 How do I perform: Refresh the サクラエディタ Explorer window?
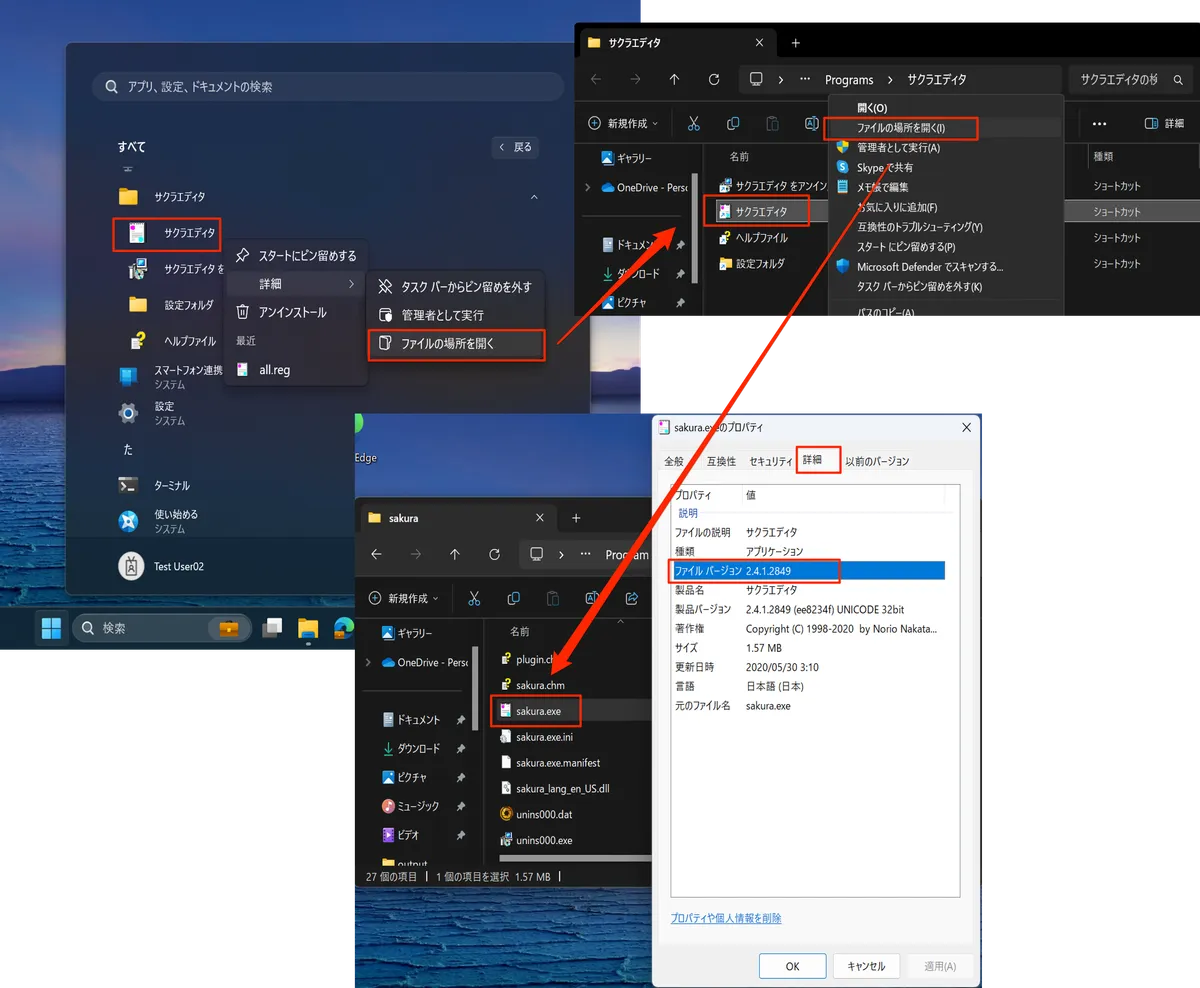tap(713, 80)
